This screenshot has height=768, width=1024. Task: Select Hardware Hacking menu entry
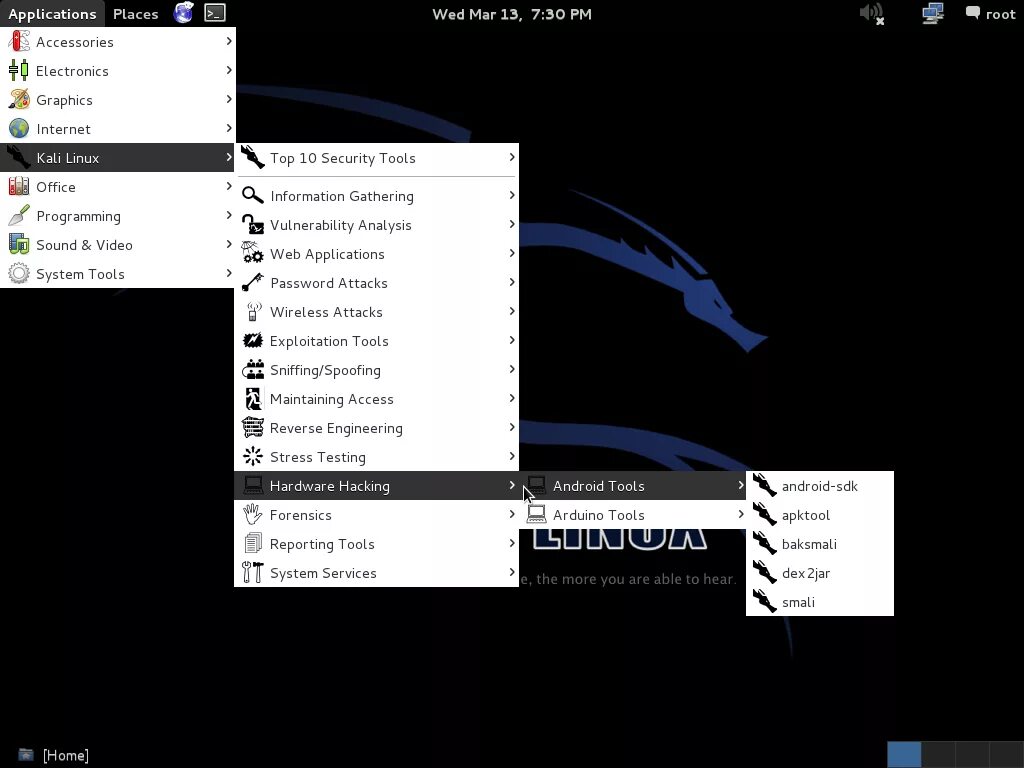click(x=377, y=486)
